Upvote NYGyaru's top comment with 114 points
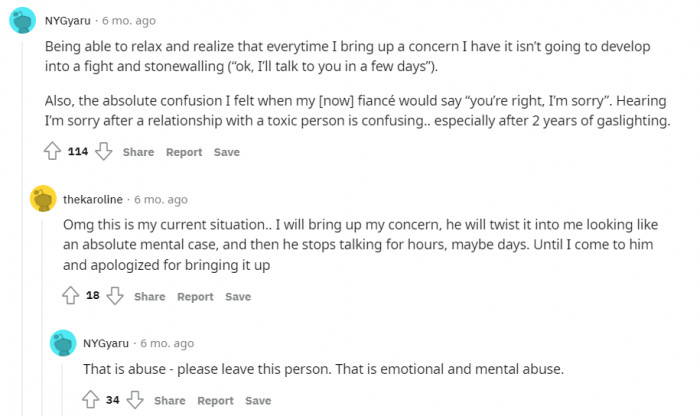 [53, 152]
